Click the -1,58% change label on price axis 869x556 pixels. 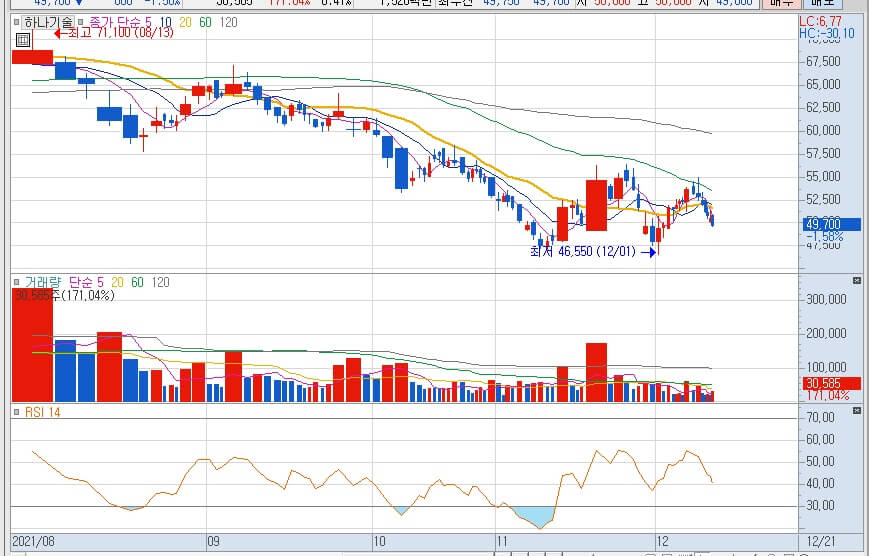[x=825, y=236]
